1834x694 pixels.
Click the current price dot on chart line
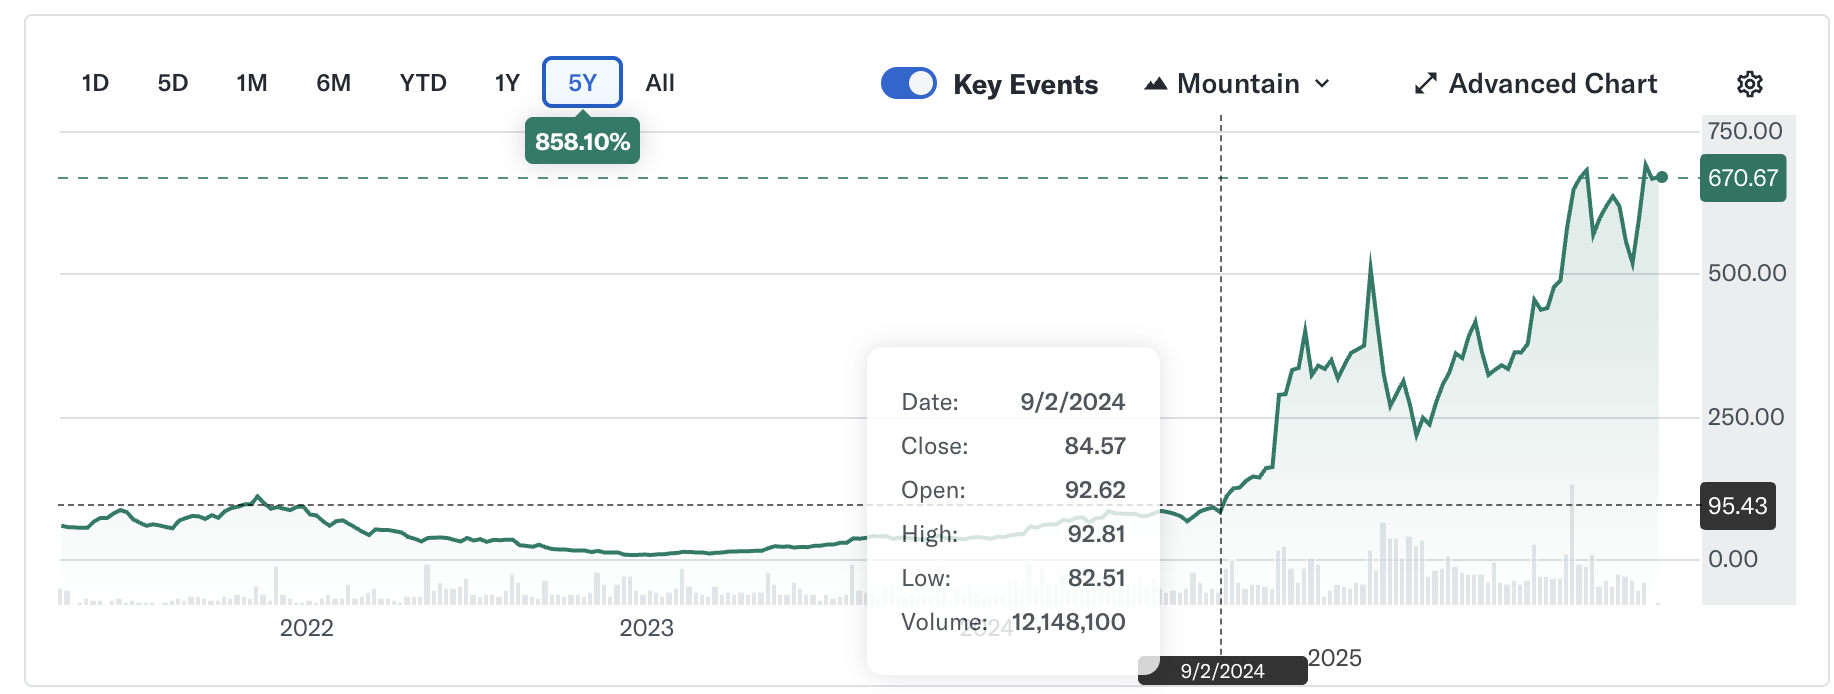click(1662, 177)
